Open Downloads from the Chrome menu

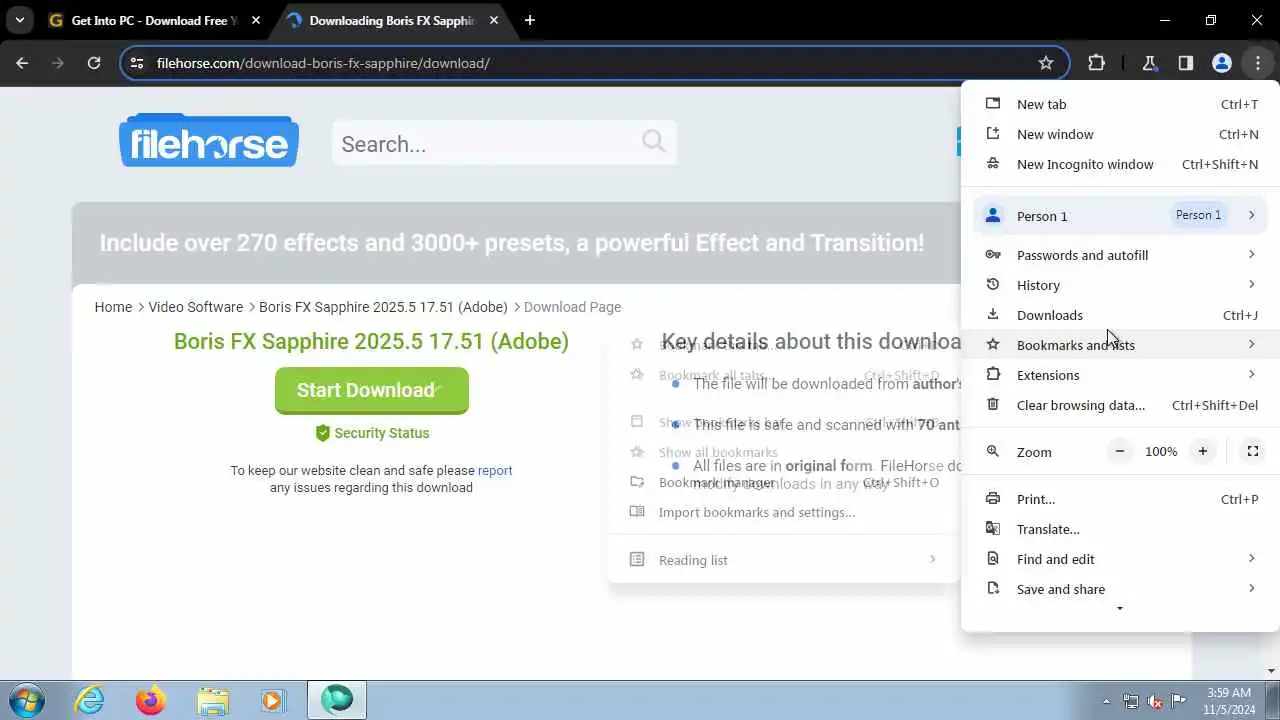coord(1120,315)
